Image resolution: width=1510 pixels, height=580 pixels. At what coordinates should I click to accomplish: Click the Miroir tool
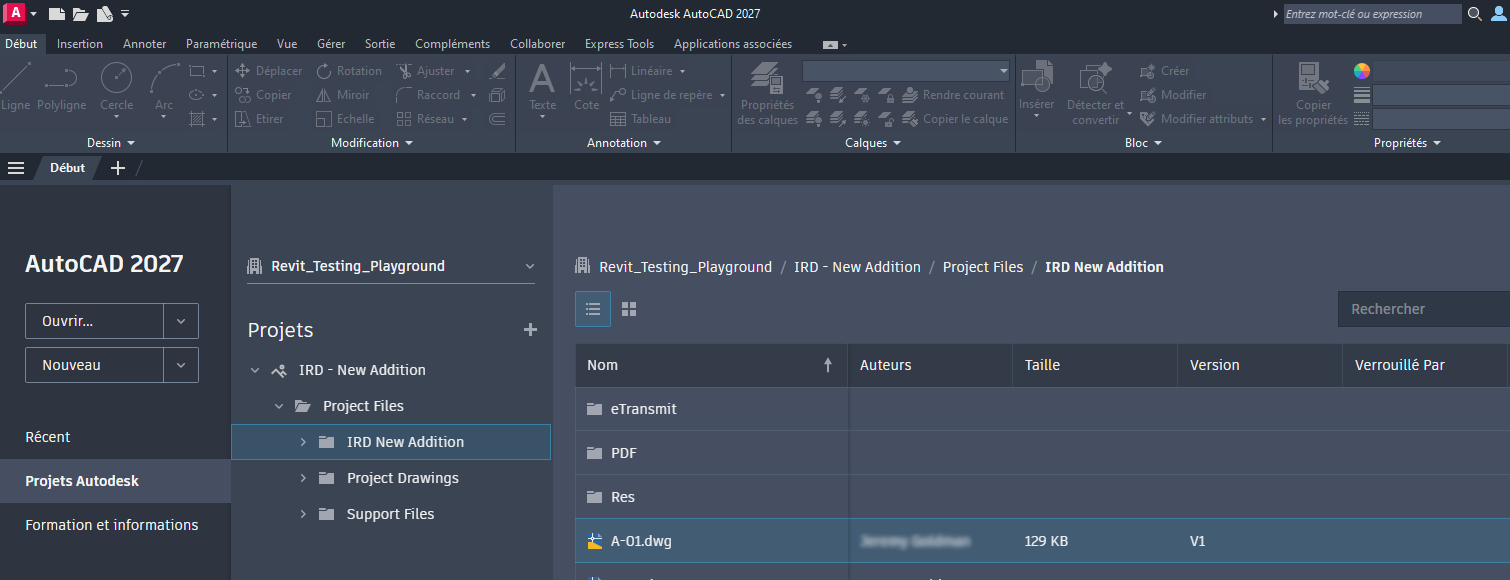point(343,95)
